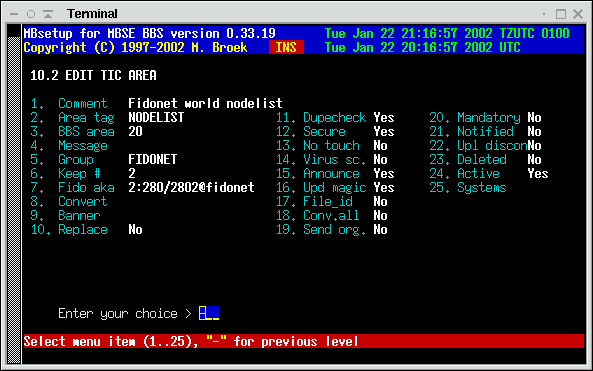Click the 19. Send org. option
593x371 pixels.
(321, 229)
